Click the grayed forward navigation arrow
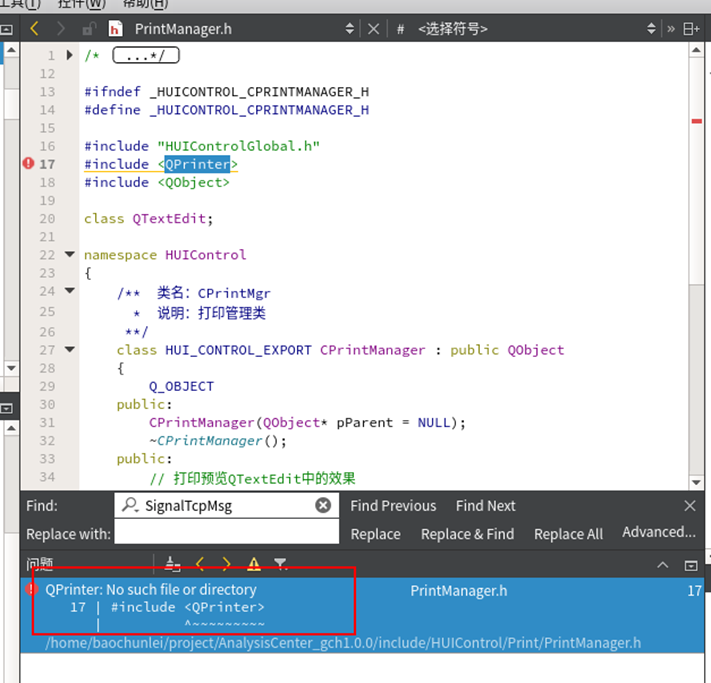The width and height of the screenshot is (711, 683). 60,29
